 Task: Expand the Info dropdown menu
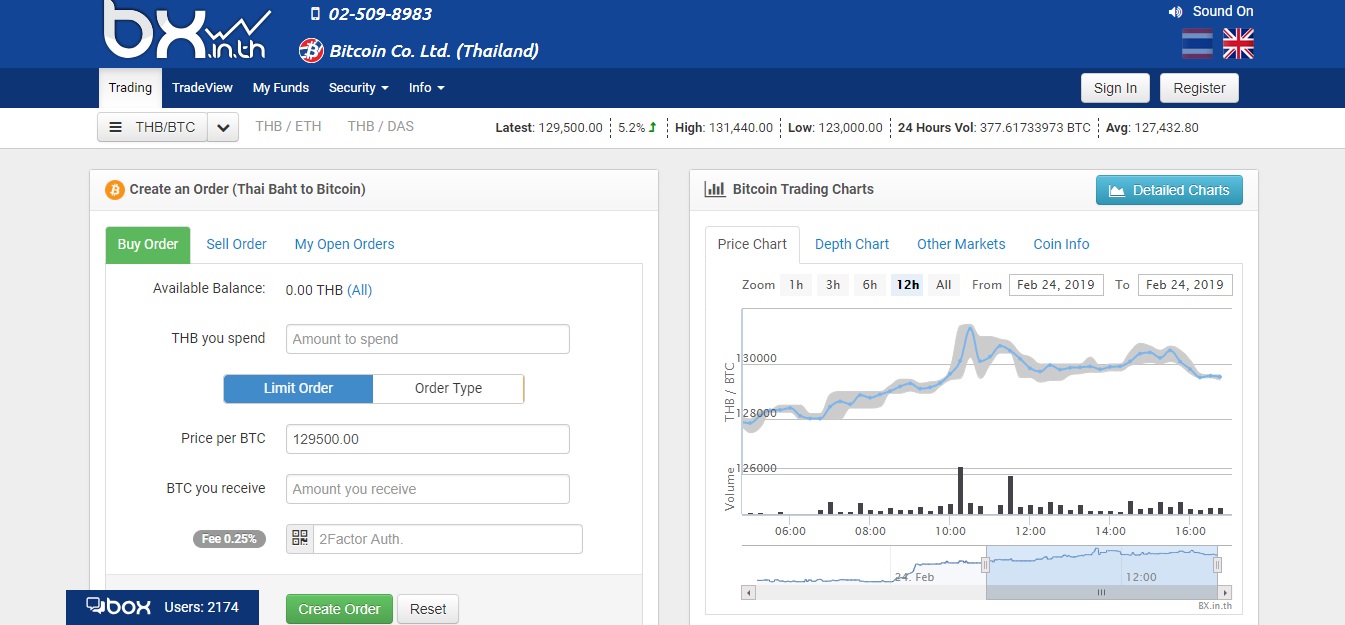[427, 88]
